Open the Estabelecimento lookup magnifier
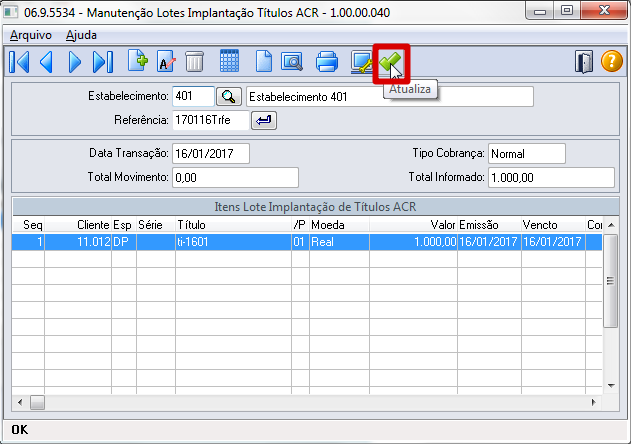The height and width of the screenshot is (444, 631). 229,97
